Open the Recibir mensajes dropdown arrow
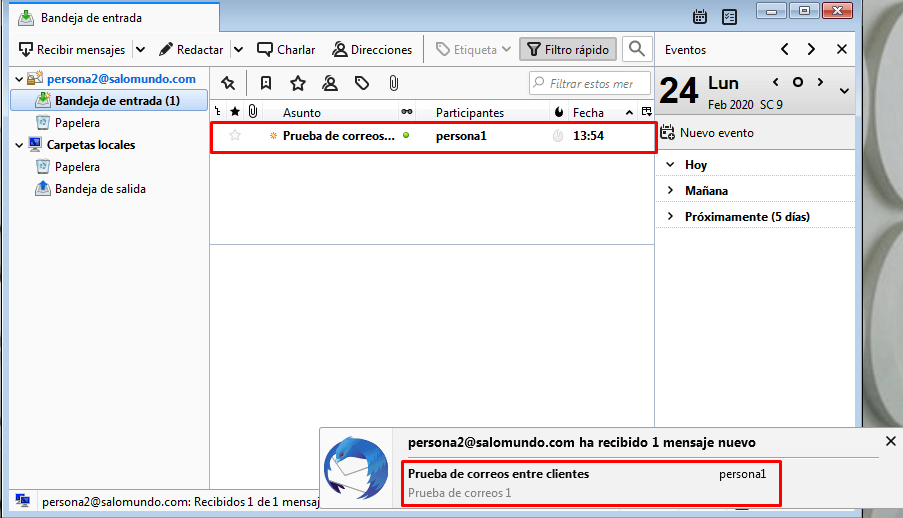 [x=140, y=49]
